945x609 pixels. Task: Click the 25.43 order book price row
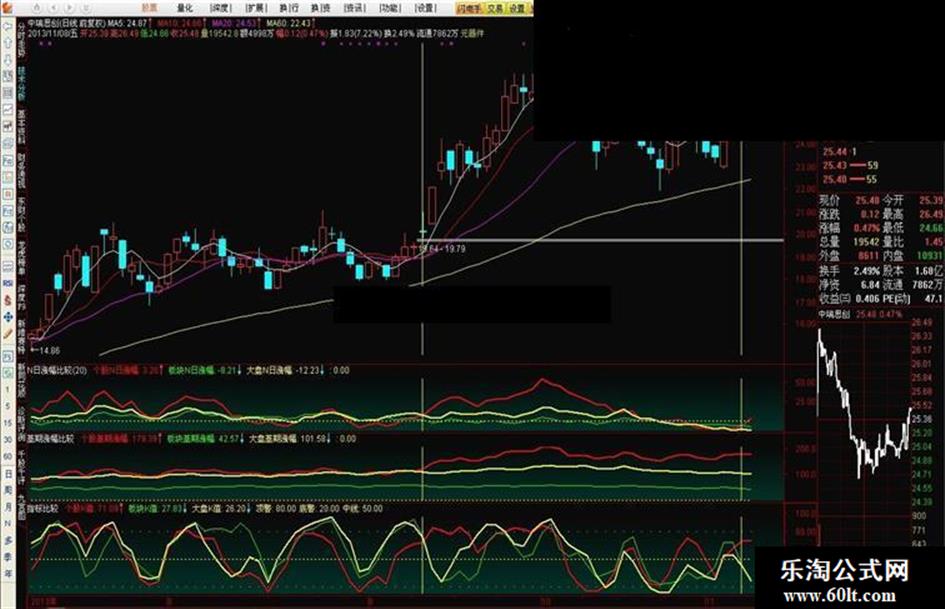[850, 165]
